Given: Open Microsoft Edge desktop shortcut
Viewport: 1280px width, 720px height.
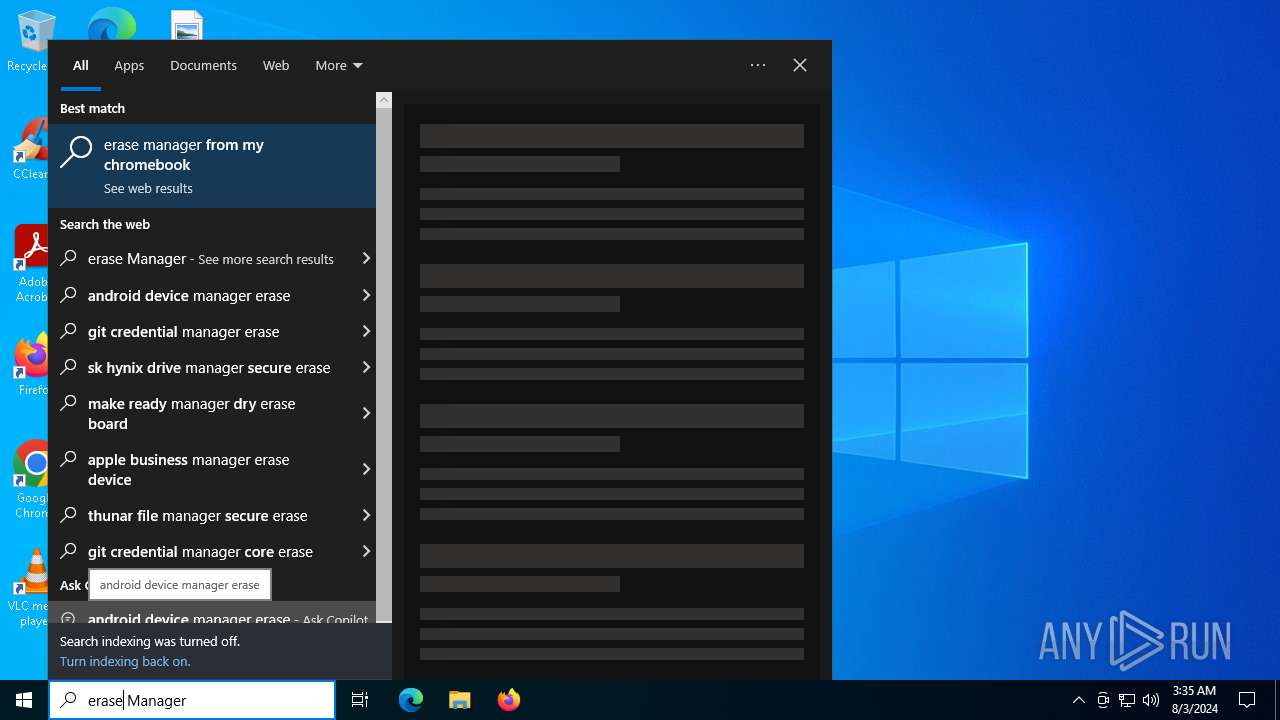Looking at the screenshot, I should click(x=111, y=25).
